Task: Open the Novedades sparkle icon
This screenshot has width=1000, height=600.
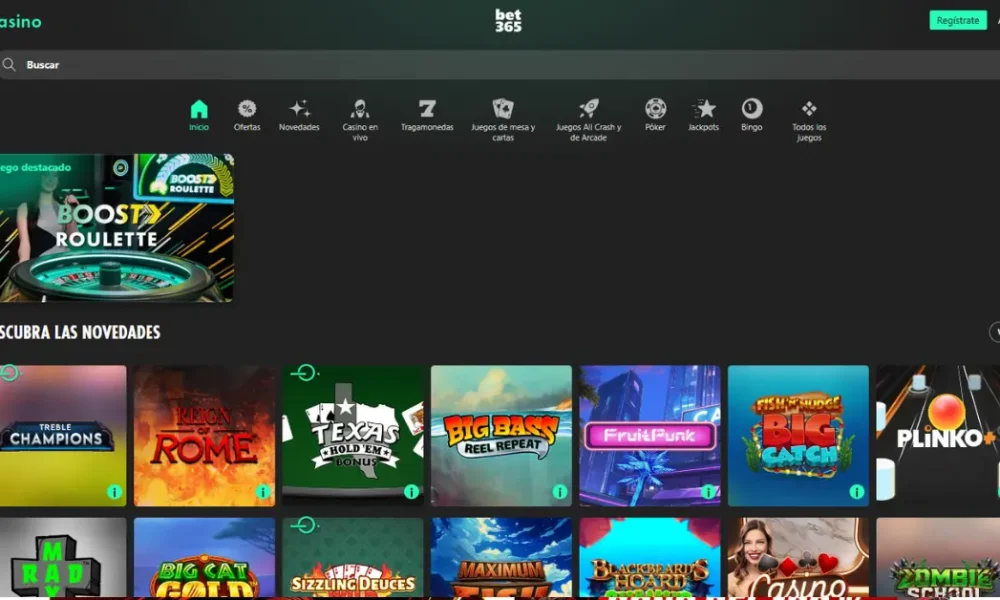Action: (x=299, y=109)
